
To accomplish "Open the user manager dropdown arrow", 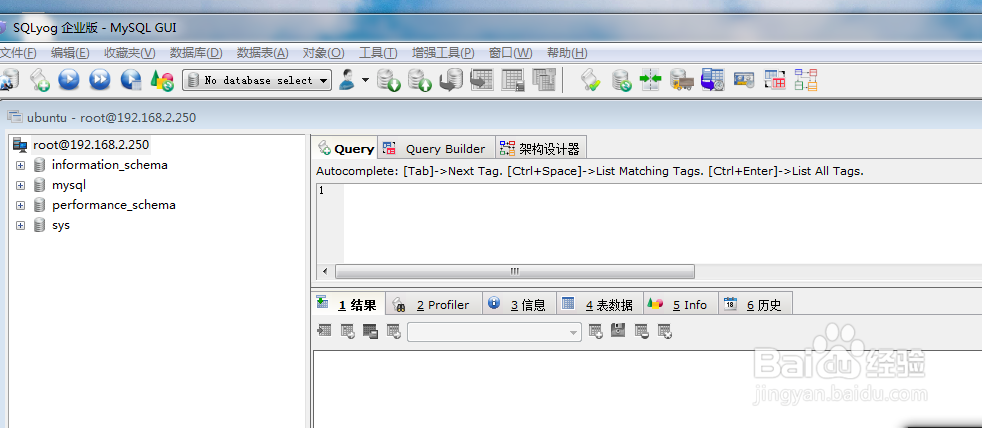I will [365, 80].
